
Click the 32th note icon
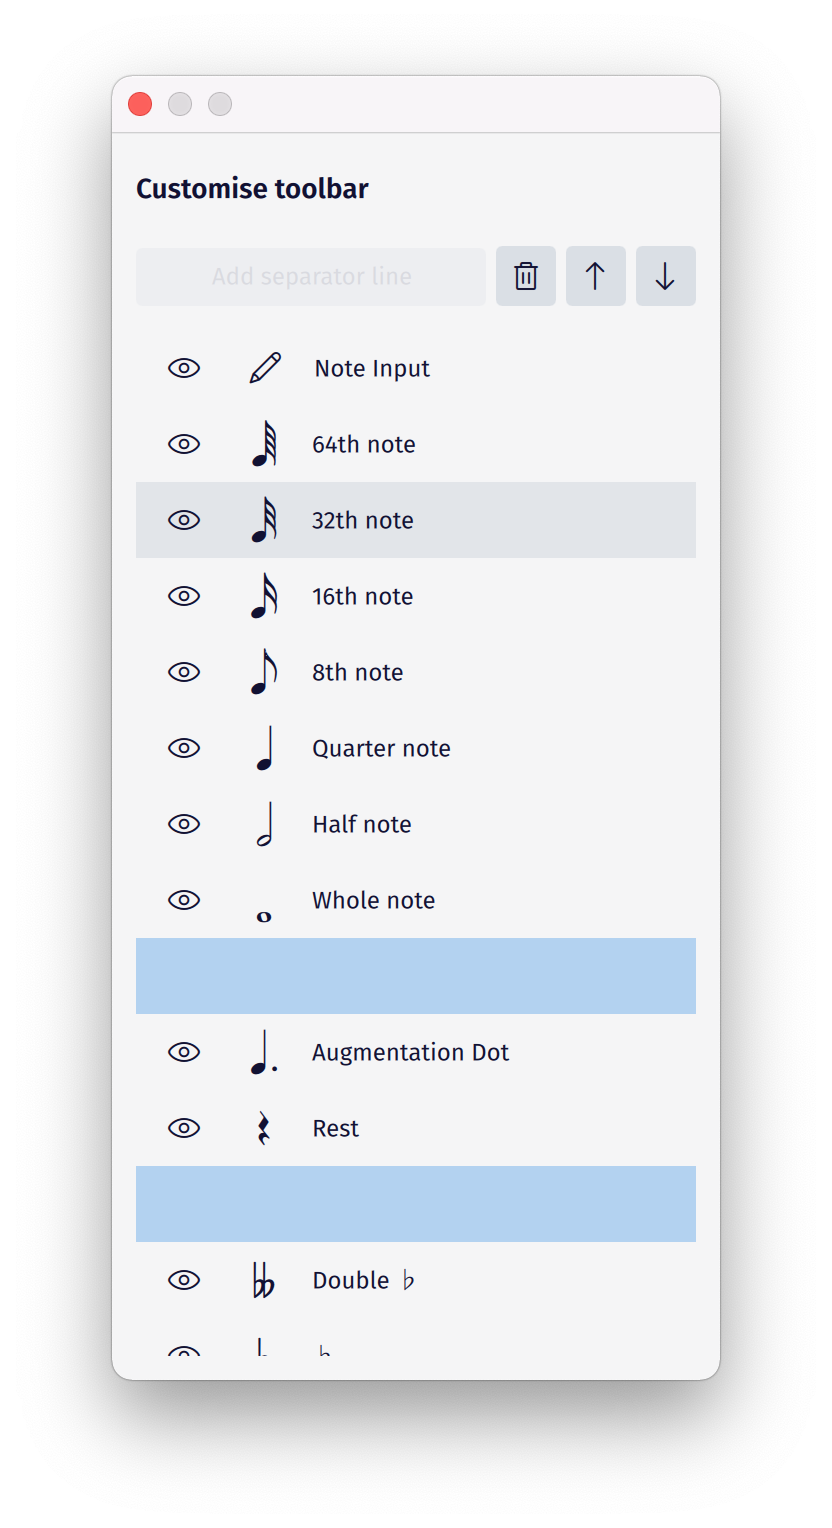coord(264,519)
